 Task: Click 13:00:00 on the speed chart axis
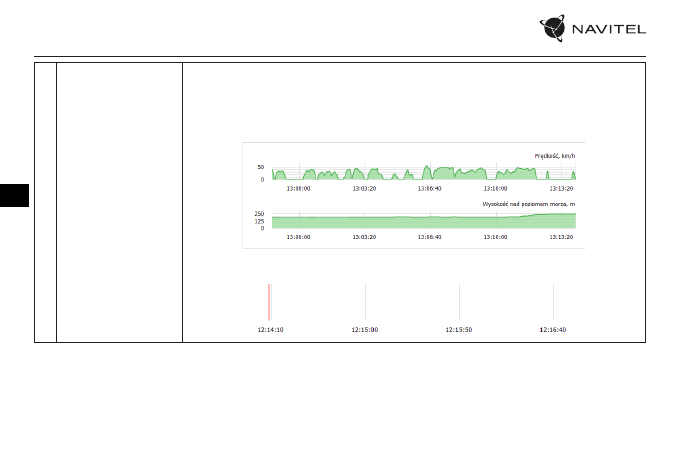[298, 187]
